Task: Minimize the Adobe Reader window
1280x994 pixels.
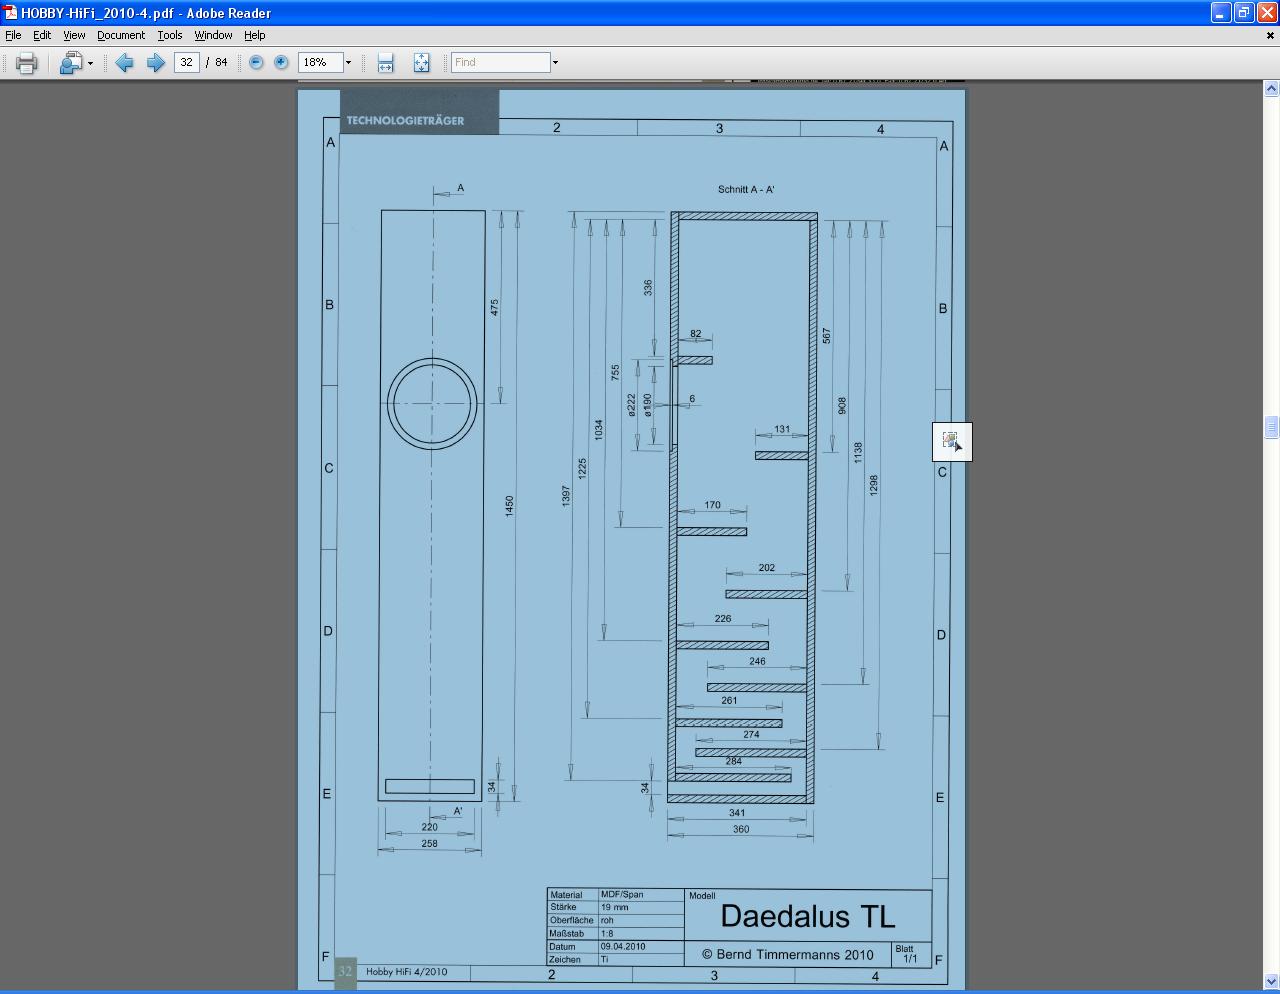Action: [x=1221, y=12]
